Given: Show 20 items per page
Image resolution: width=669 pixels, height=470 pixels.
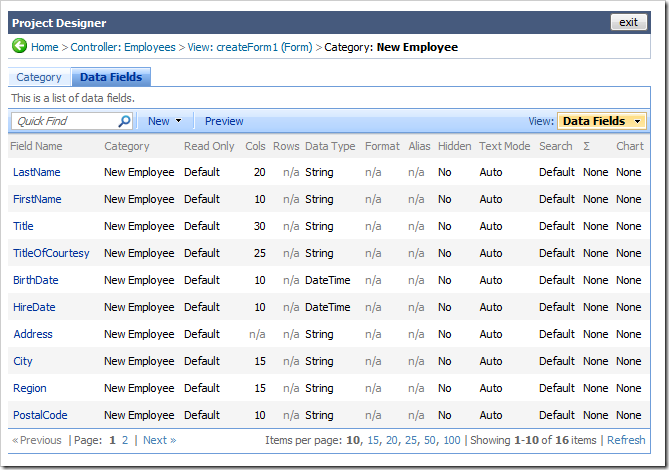Looking at the screenshot, I should pyautogui.click(x=392, y=440).
